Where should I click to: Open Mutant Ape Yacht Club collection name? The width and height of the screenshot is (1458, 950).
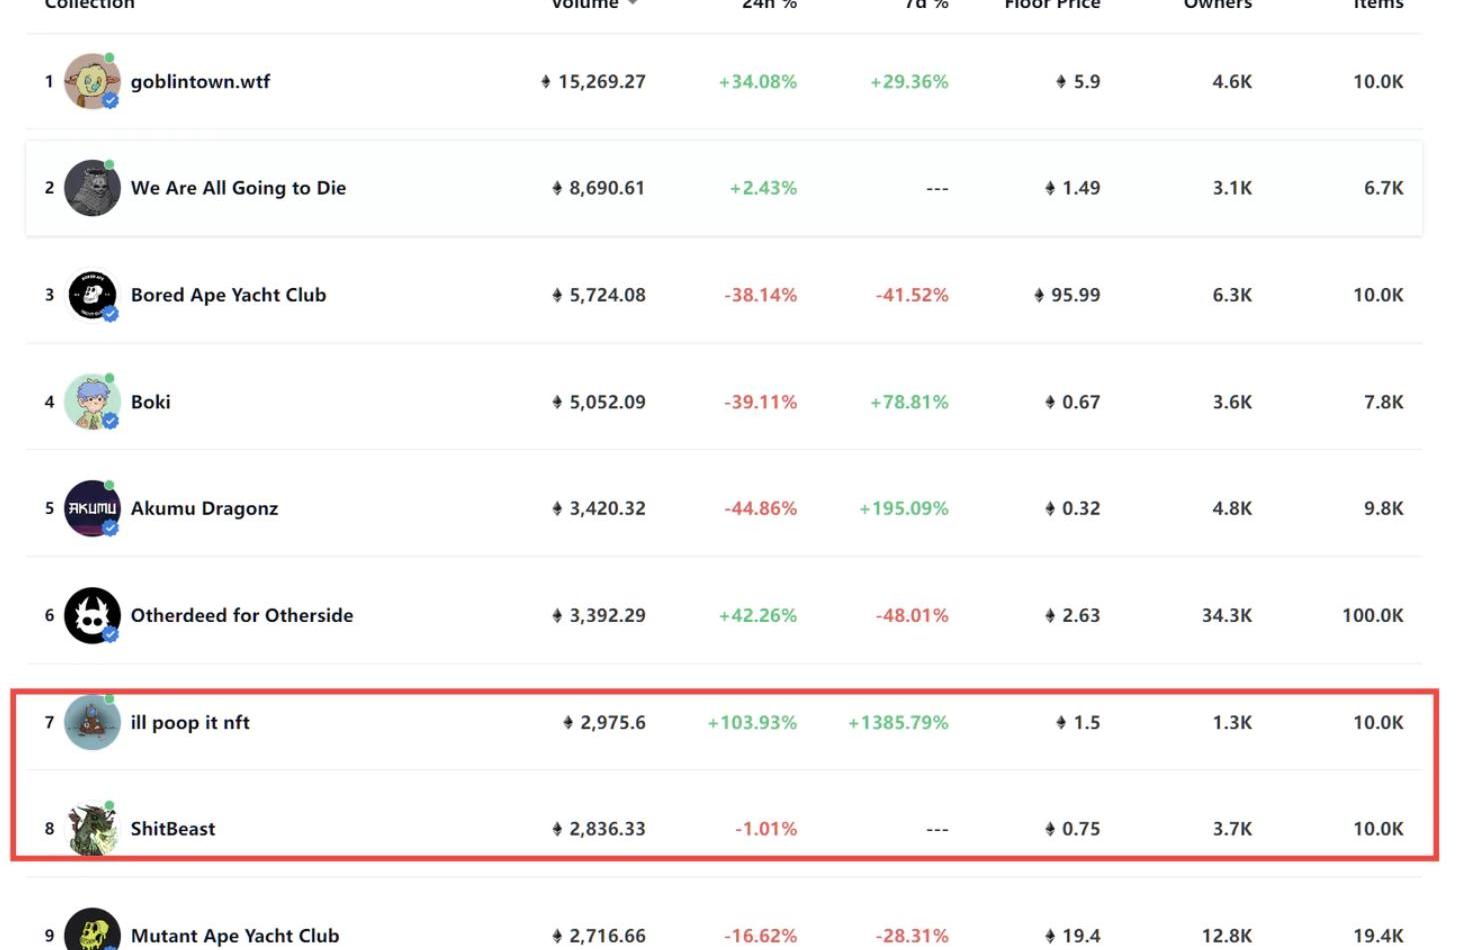(235, 936)
